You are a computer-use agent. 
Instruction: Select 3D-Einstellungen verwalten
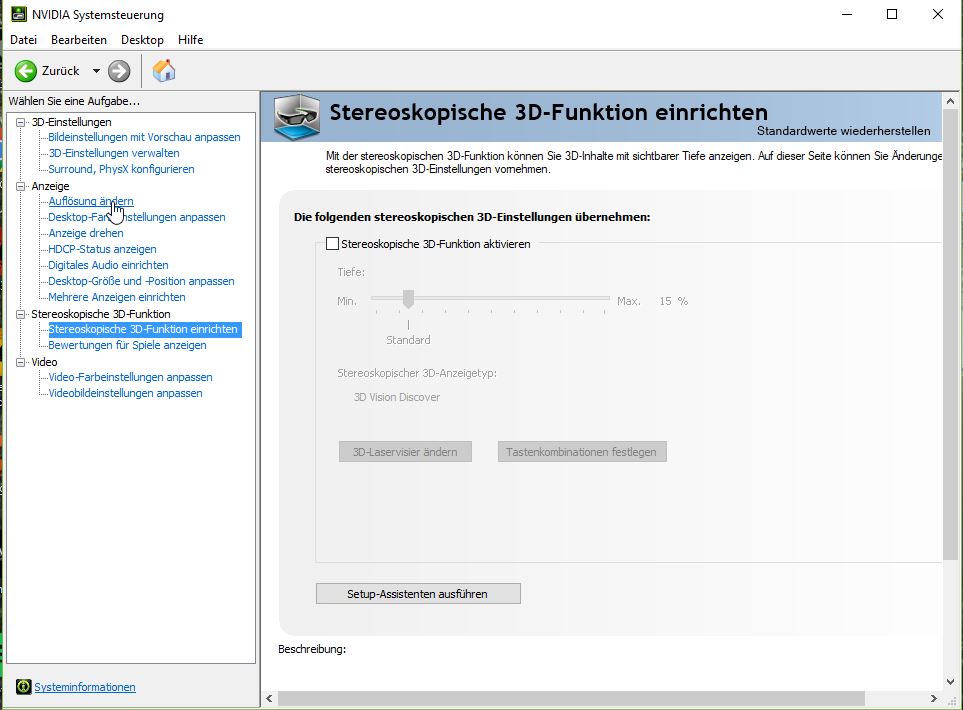click(114, 153)
